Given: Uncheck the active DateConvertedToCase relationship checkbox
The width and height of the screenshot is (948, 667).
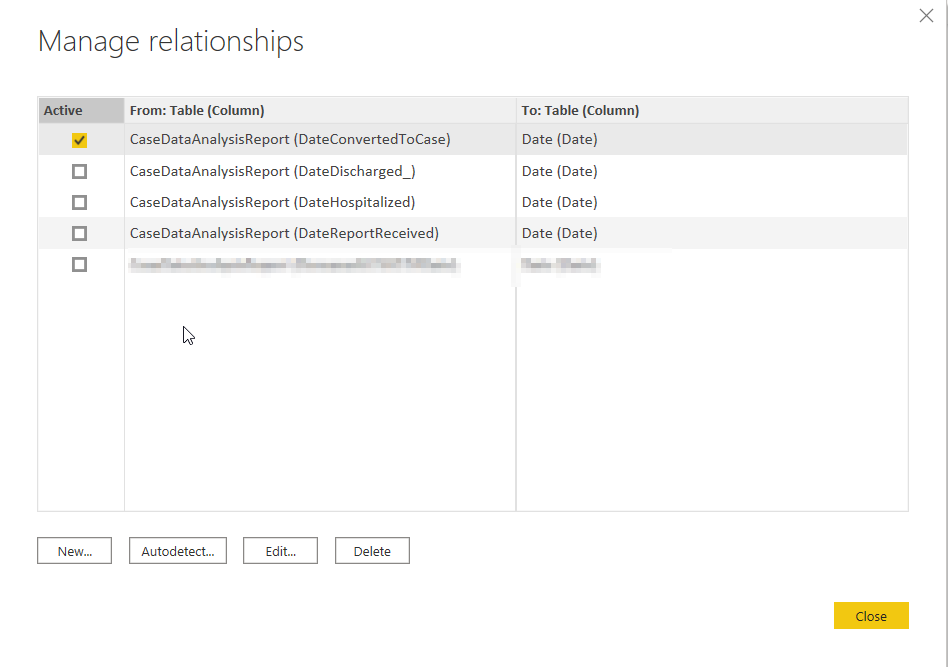Looking at the screenshot, I should pos(79,140).
